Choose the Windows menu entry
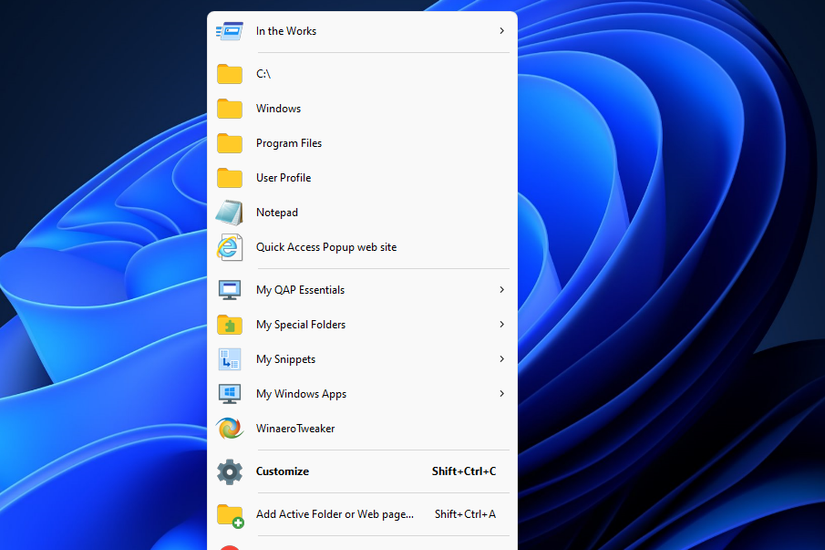 click(362, 108)
